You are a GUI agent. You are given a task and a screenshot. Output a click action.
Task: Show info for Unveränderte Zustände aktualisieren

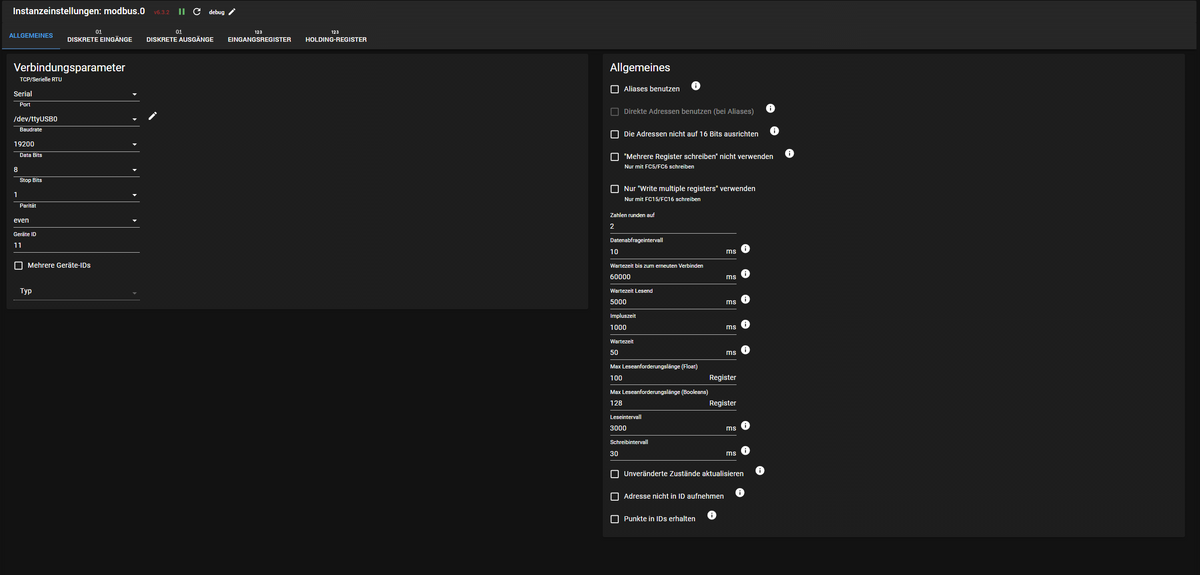[x=759, y=470]
